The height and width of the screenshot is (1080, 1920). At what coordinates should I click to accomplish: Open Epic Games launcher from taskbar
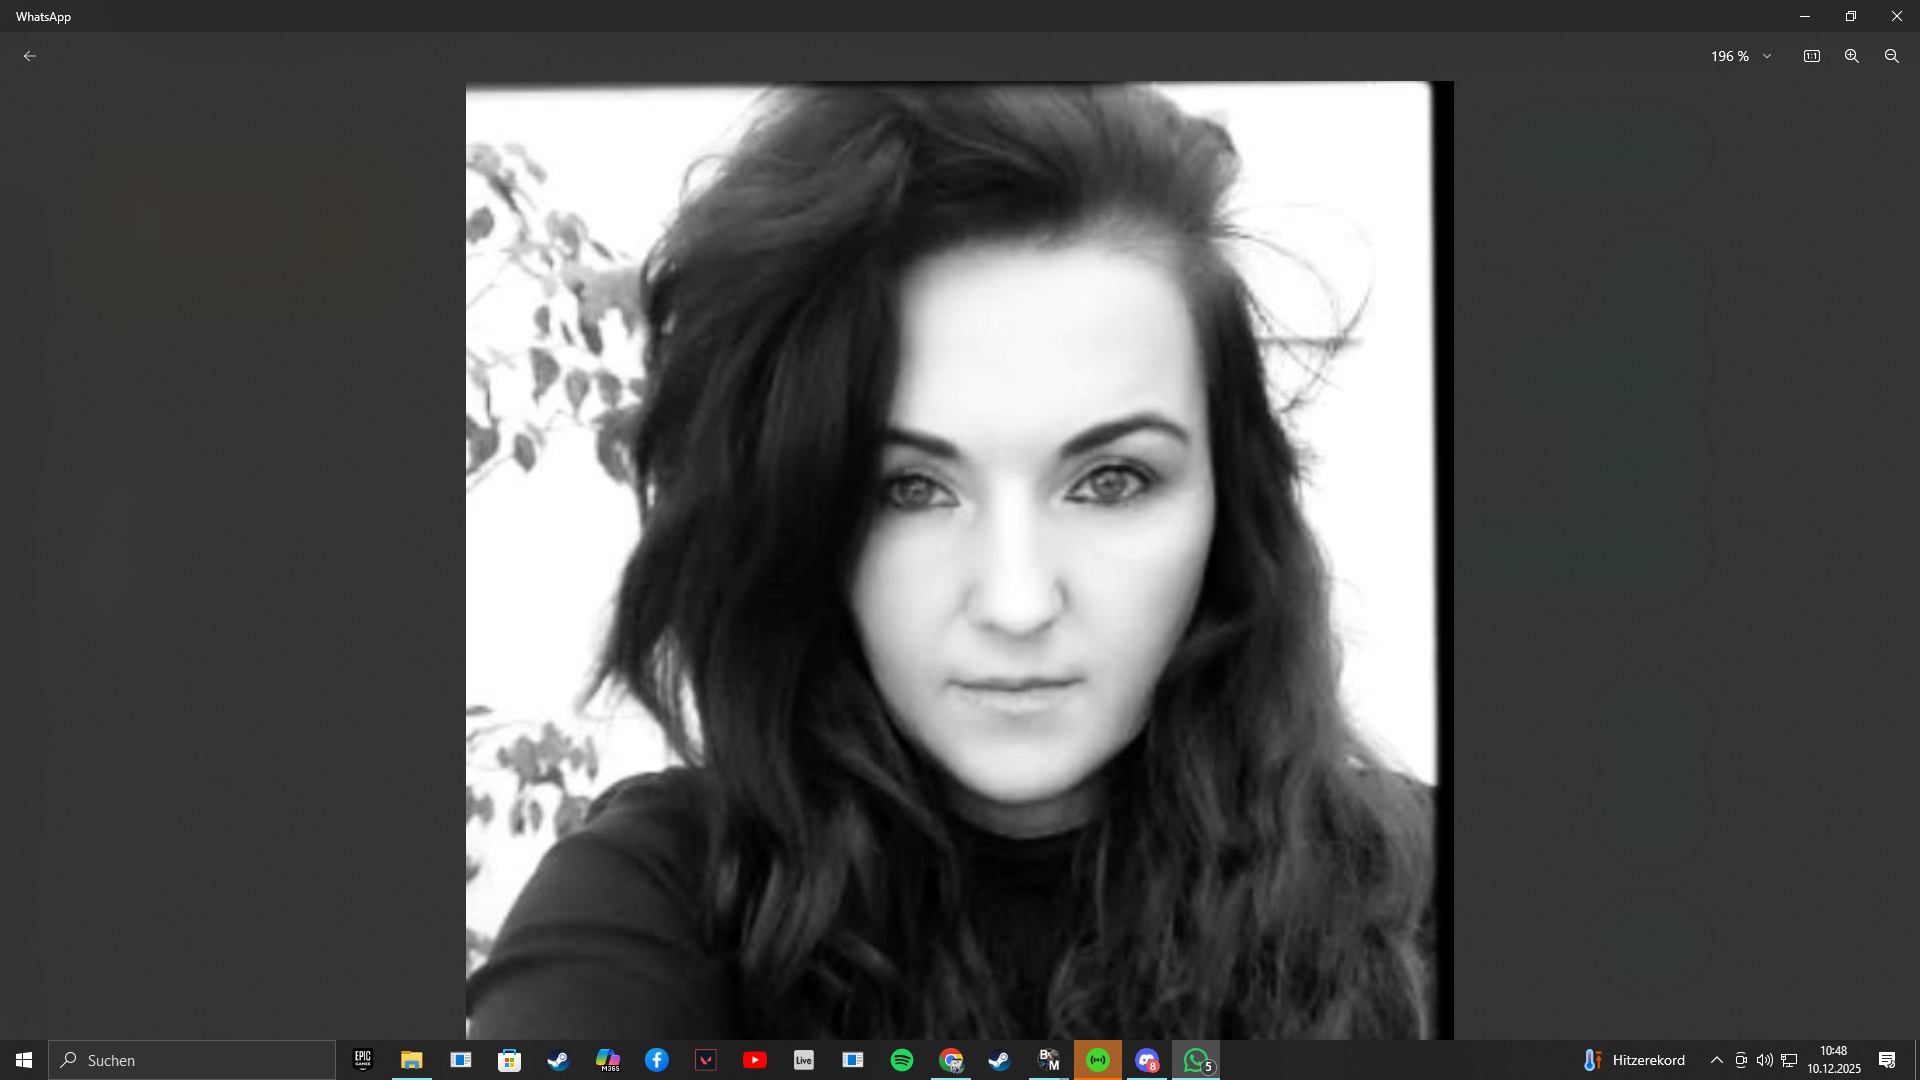(x=363, y=1060)
